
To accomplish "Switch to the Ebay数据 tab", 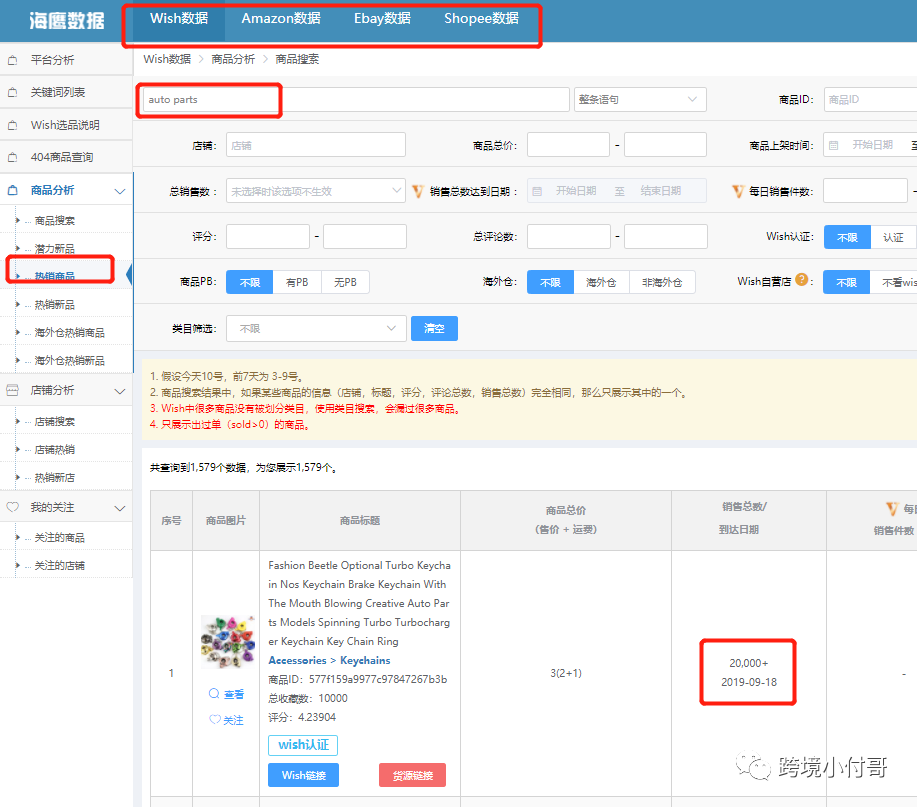I will point(381,18).
